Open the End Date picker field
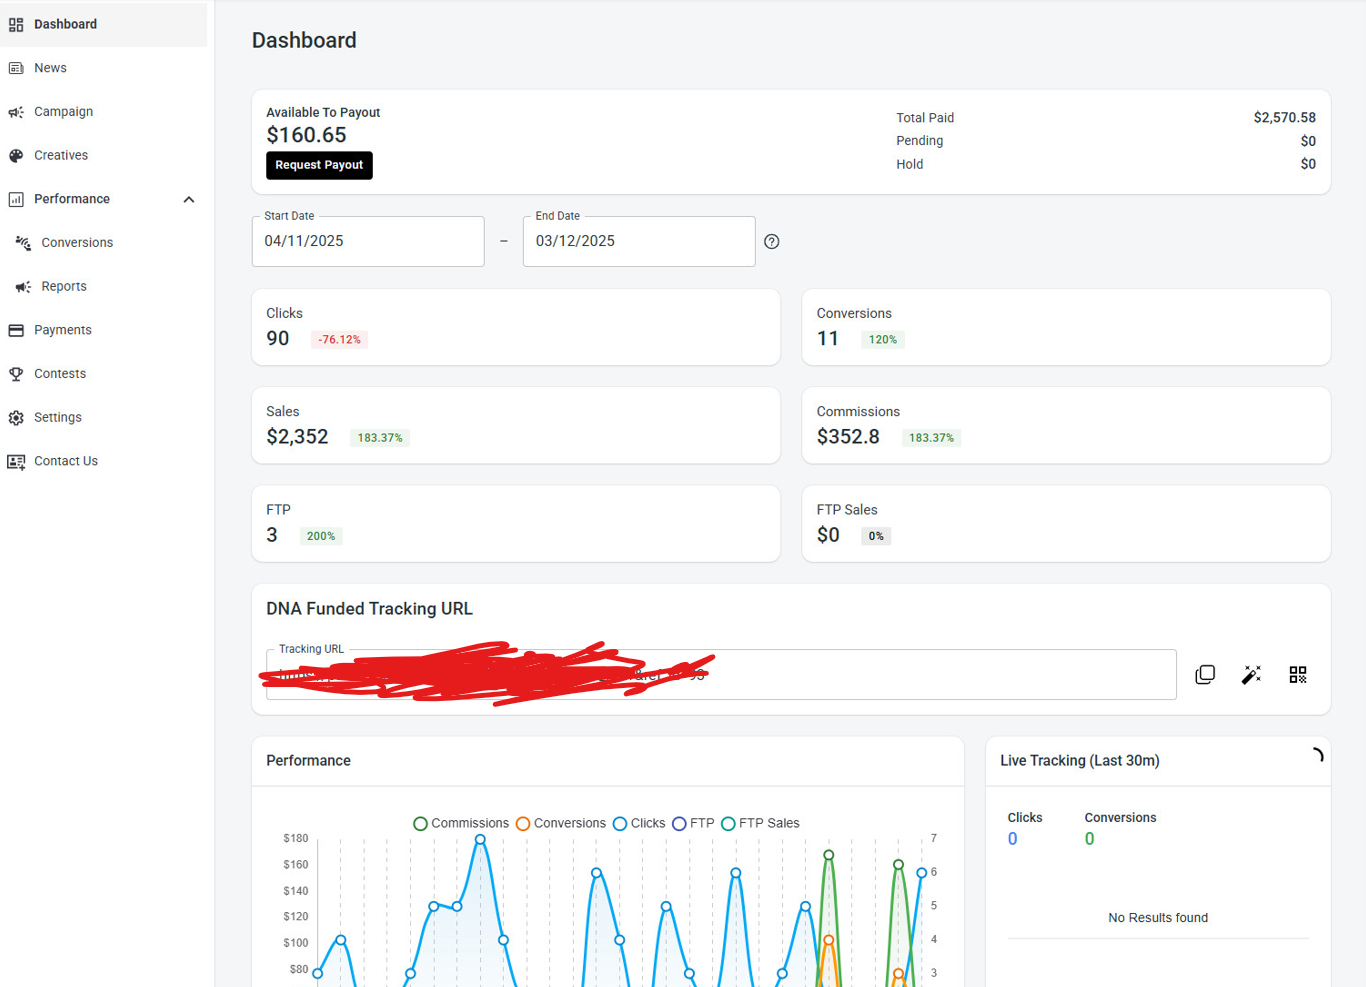The height and width of the screenshot is (987, 1366). click(x=638, y=242)
